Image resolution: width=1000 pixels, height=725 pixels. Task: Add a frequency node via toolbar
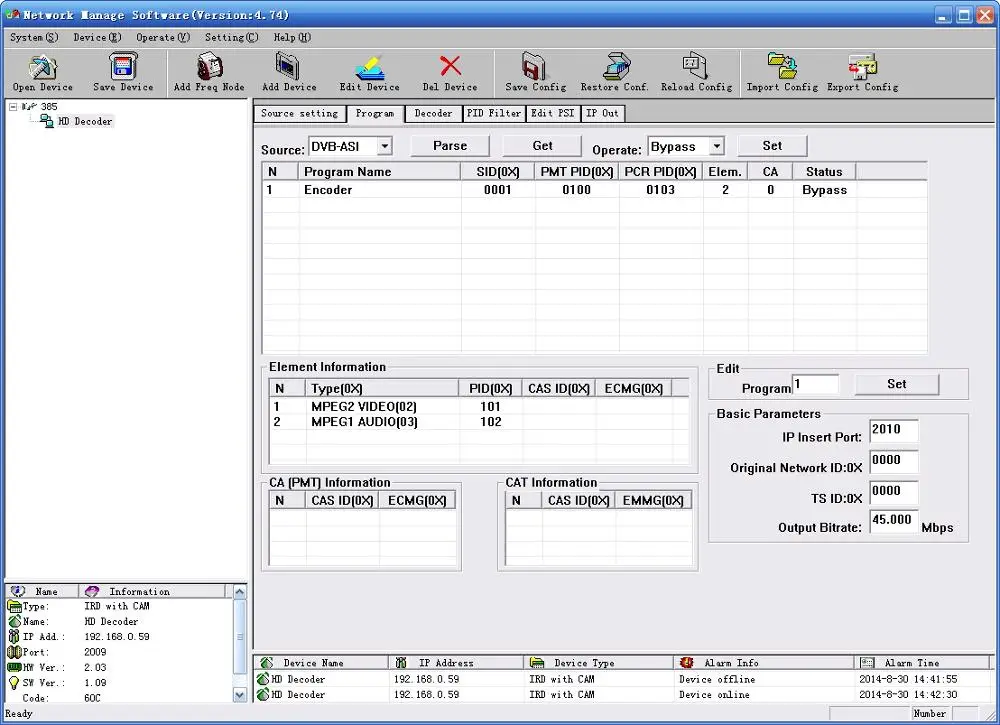click(x=208, y=72)
